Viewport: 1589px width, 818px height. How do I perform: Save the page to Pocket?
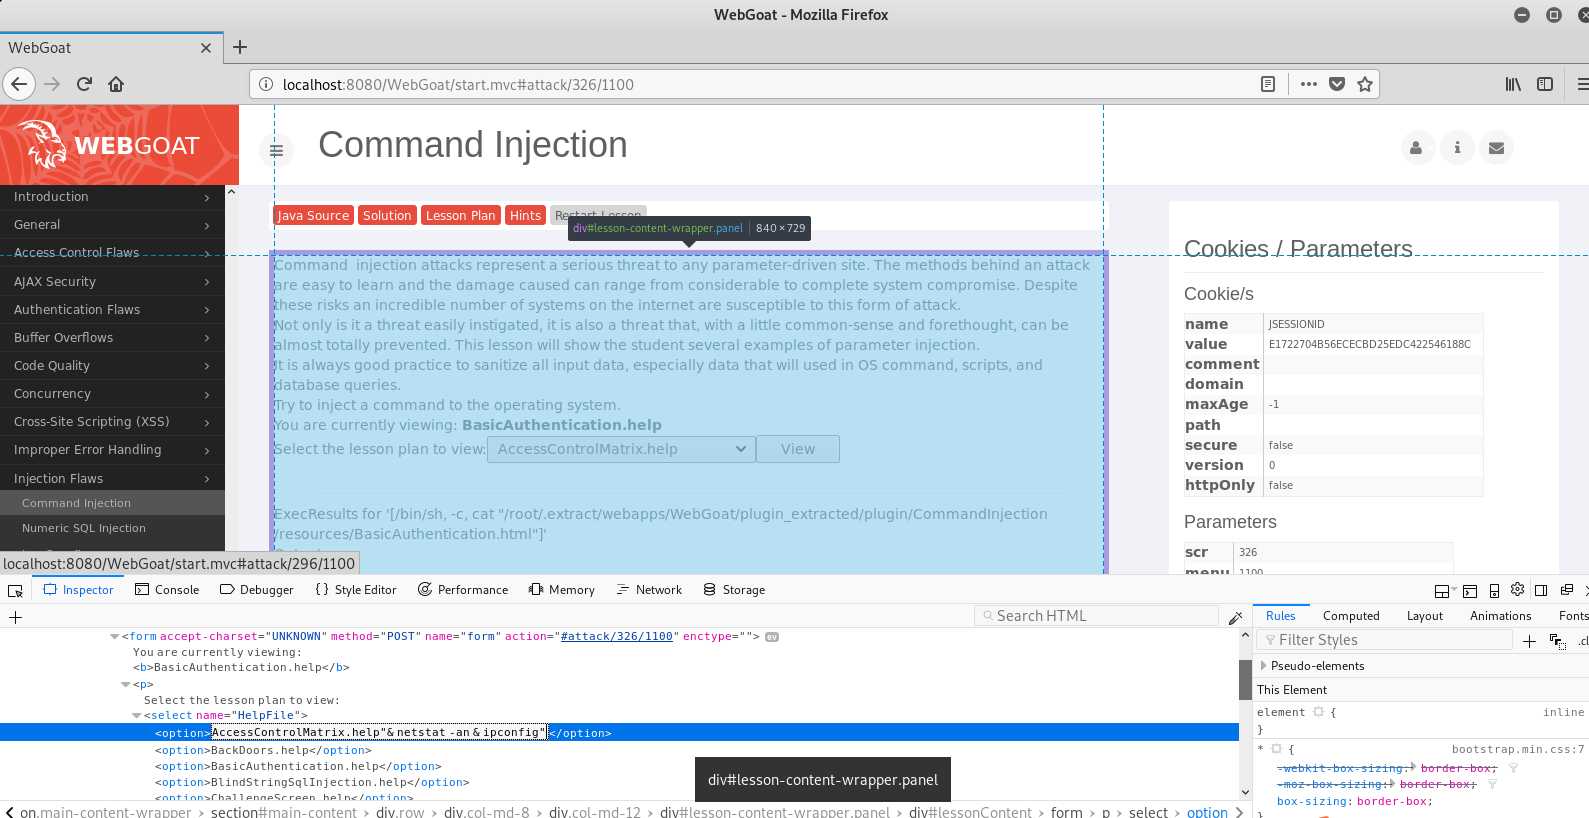pyautogui.click(x=1337, y=84)
